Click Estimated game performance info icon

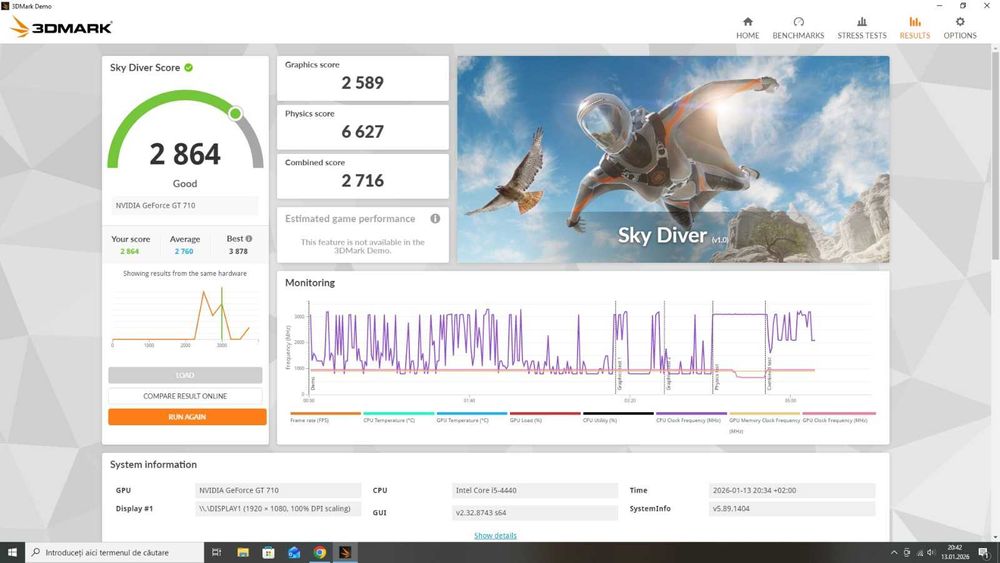click(x=435, y=219)
